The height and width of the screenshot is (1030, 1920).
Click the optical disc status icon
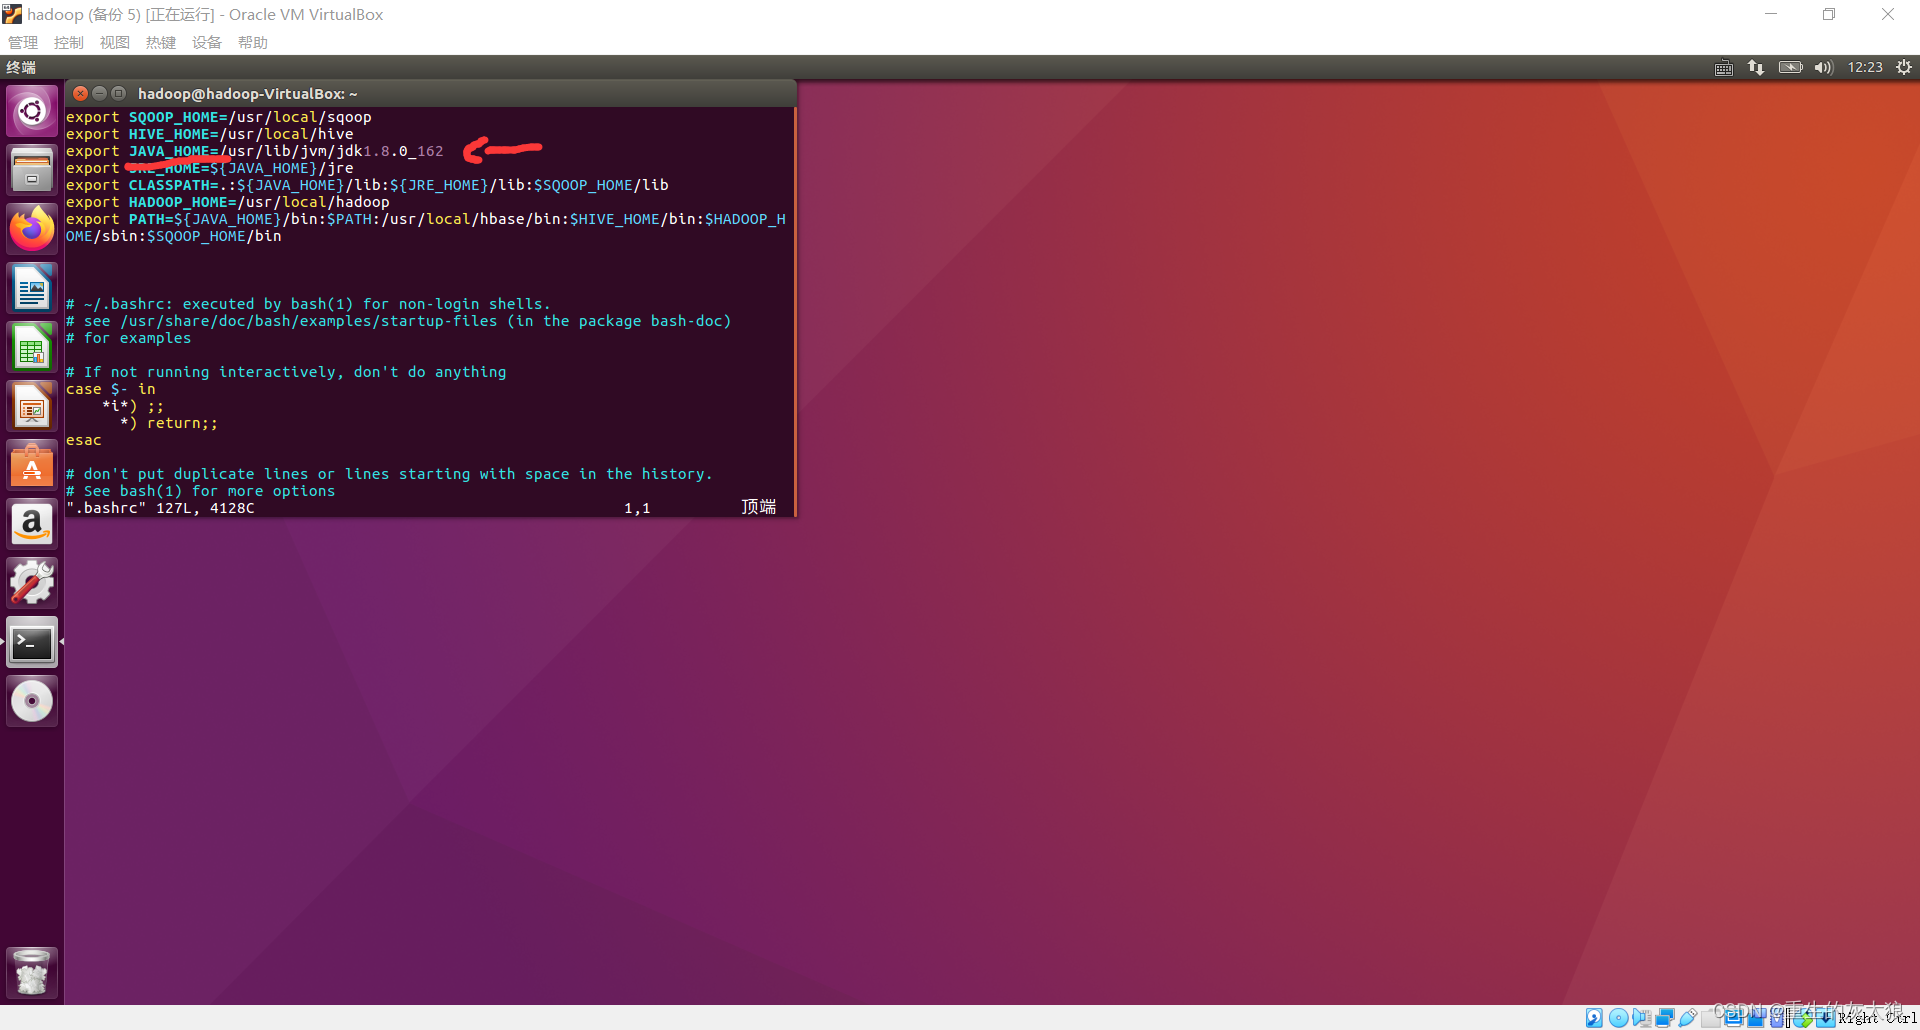click(1618, 1017)
